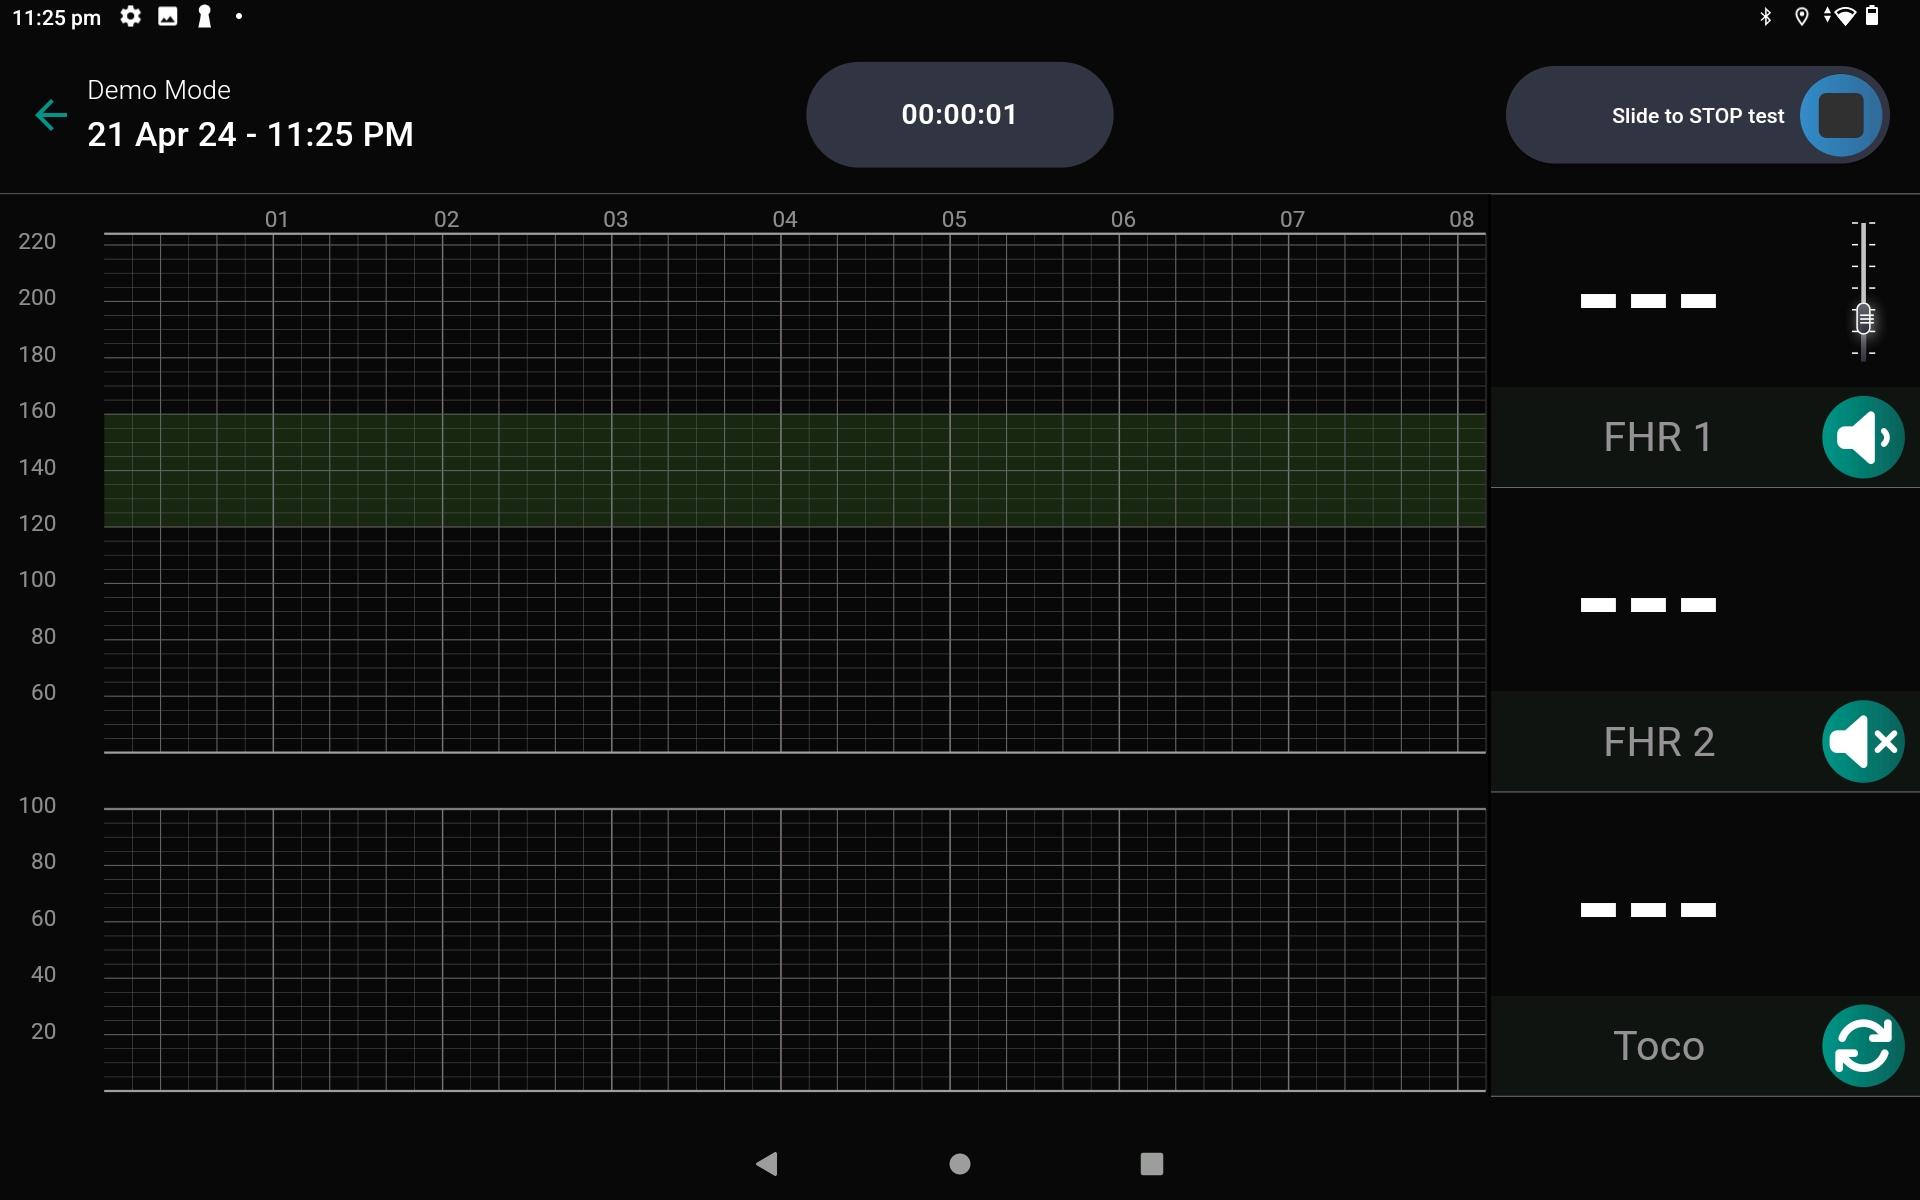Tap the Android recents navigation button
The height and width of the screenshot is (1200, 1920).
click(1152, 1163)
